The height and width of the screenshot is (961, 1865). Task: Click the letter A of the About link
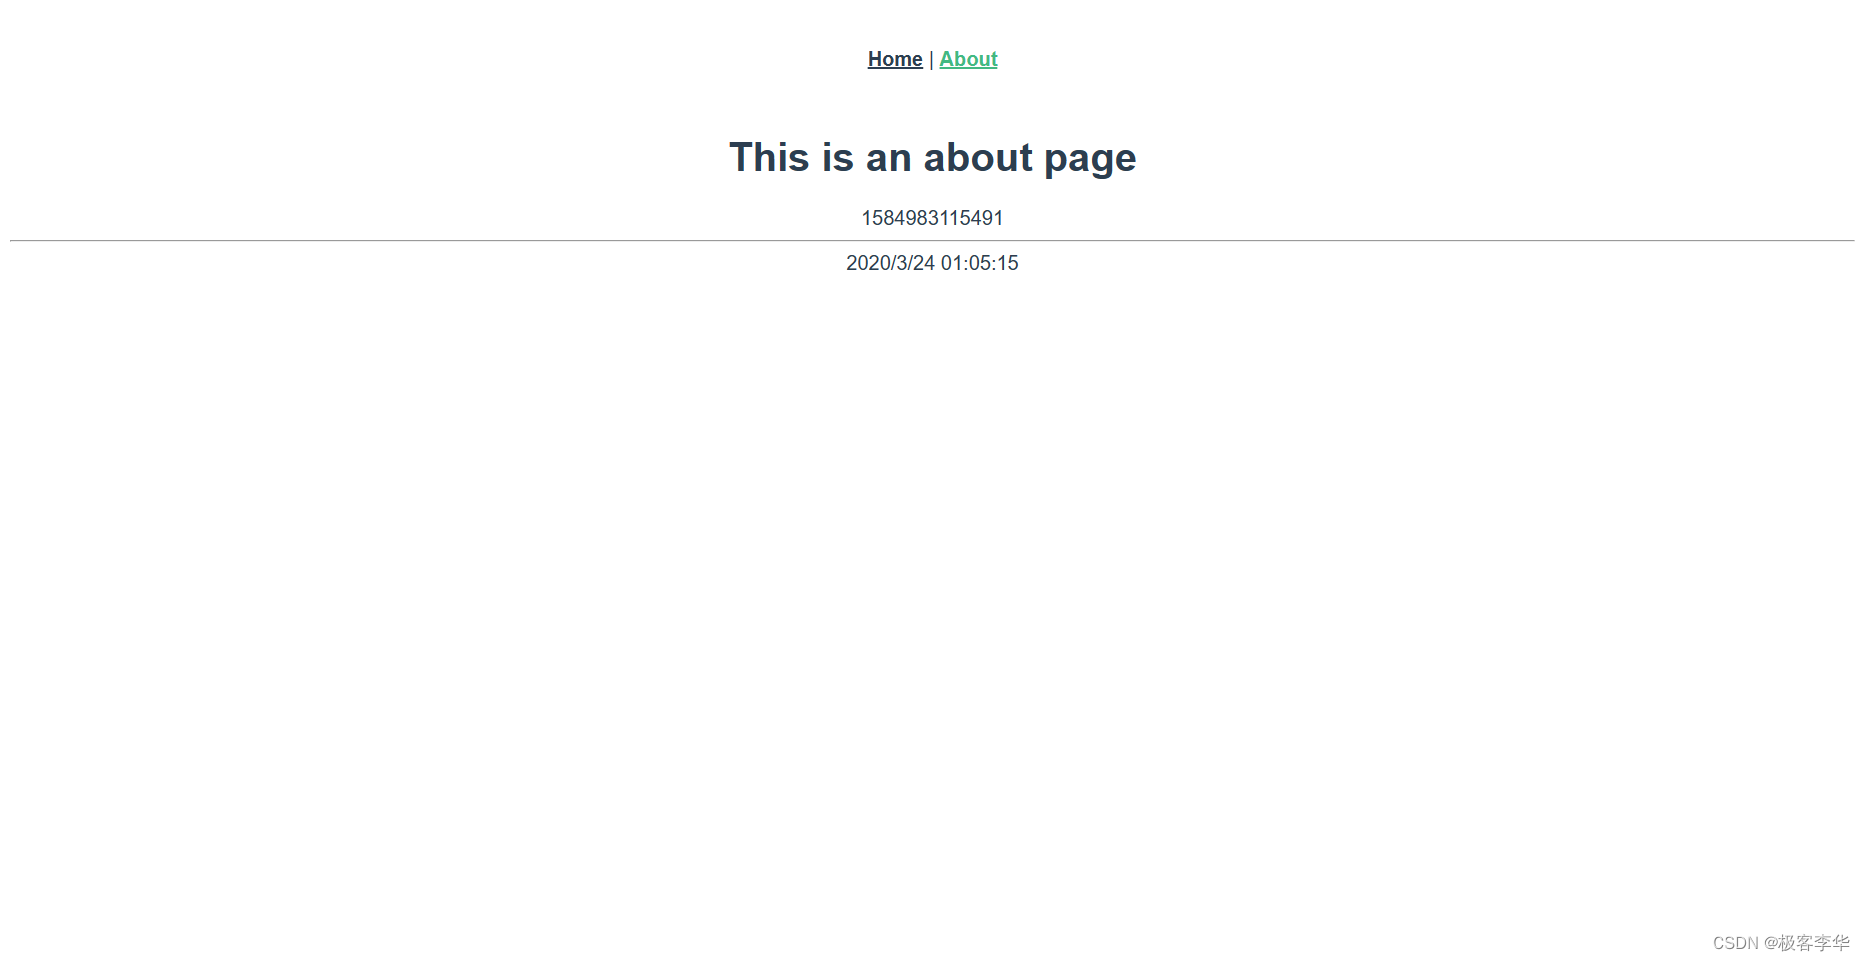pos(946,59)
